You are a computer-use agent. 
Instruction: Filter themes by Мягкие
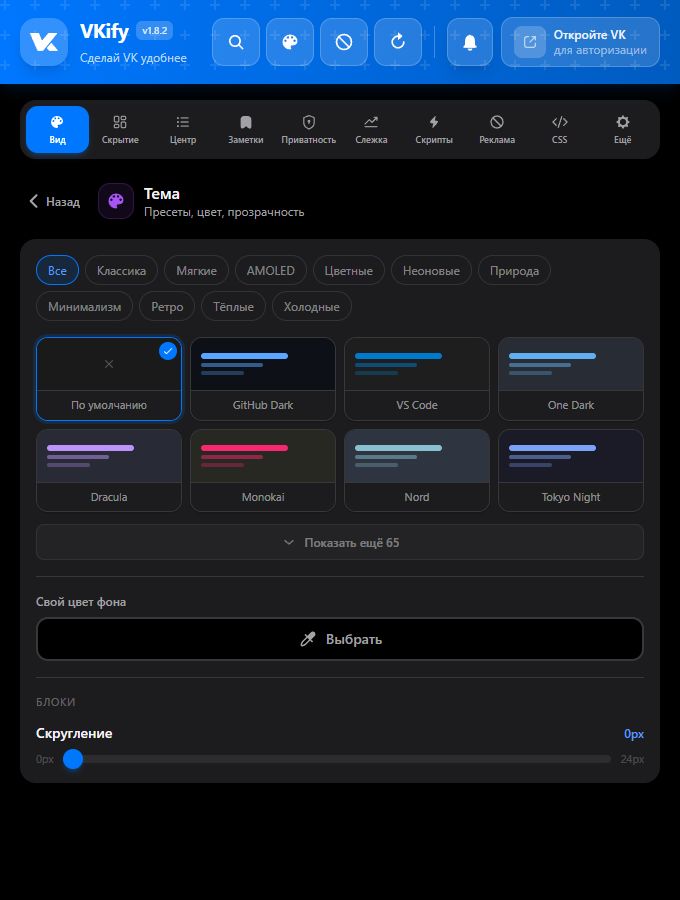196,270
